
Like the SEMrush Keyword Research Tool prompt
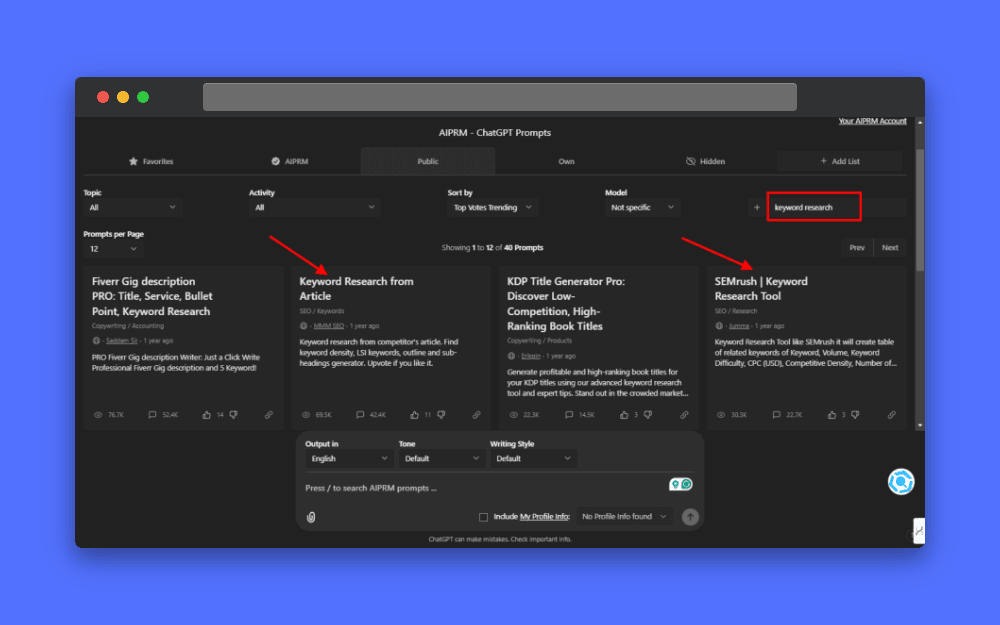coord(832,415)
